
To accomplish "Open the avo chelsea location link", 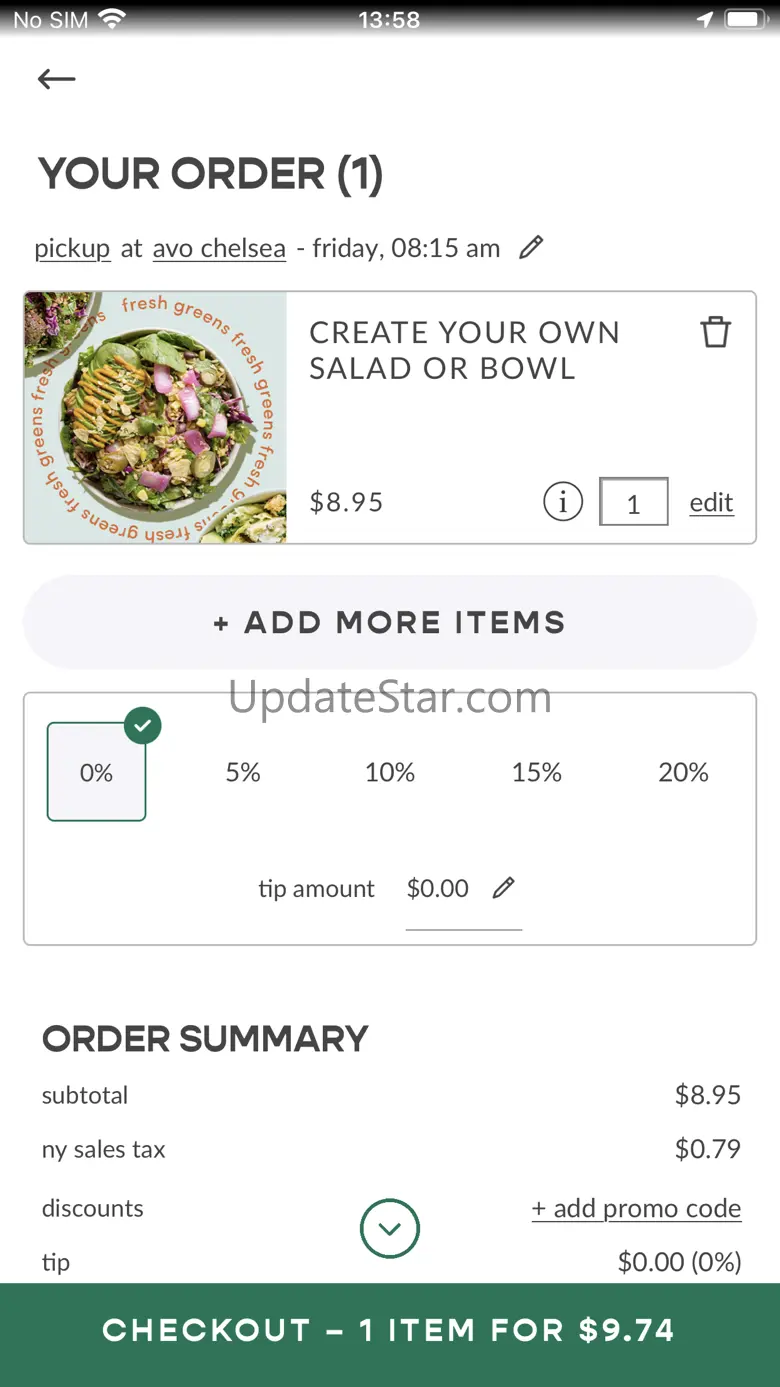I will (219, 248).
